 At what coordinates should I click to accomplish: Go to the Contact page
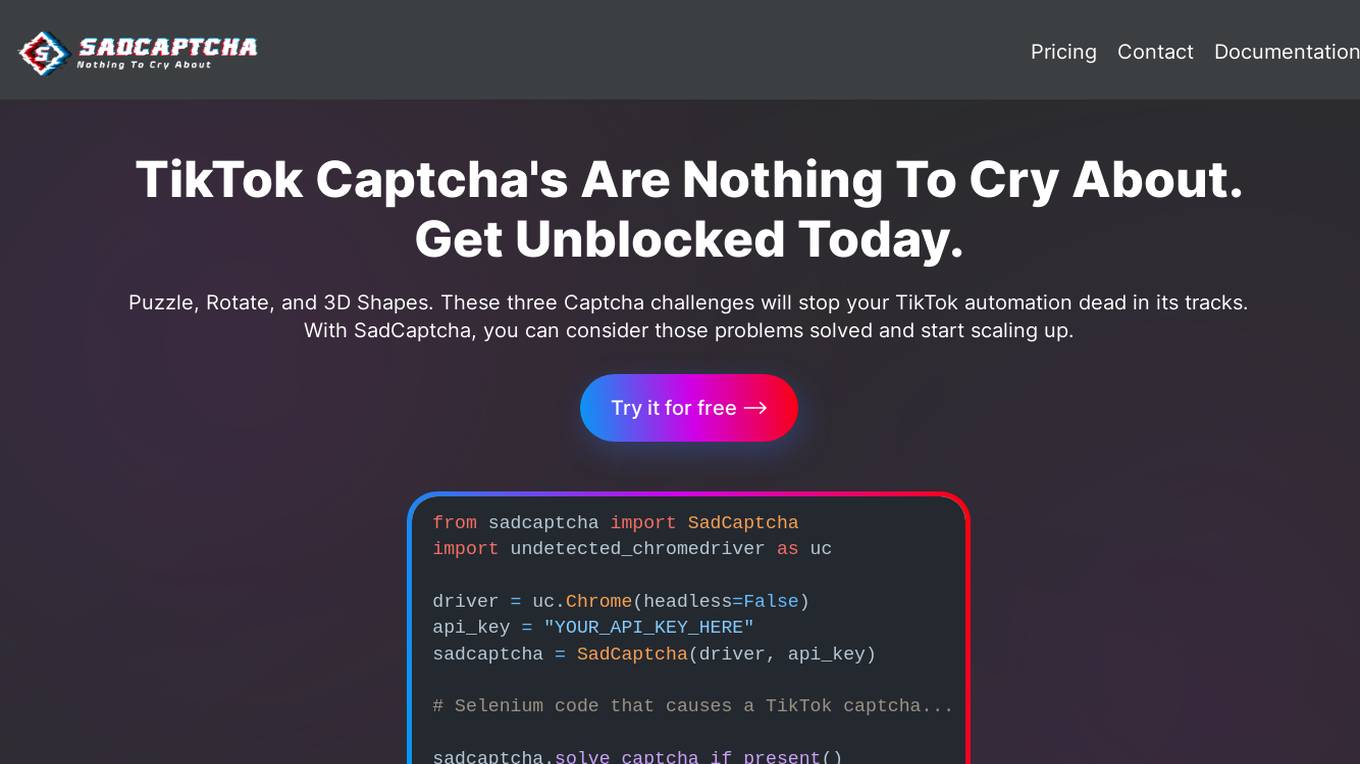(1155, 51)
